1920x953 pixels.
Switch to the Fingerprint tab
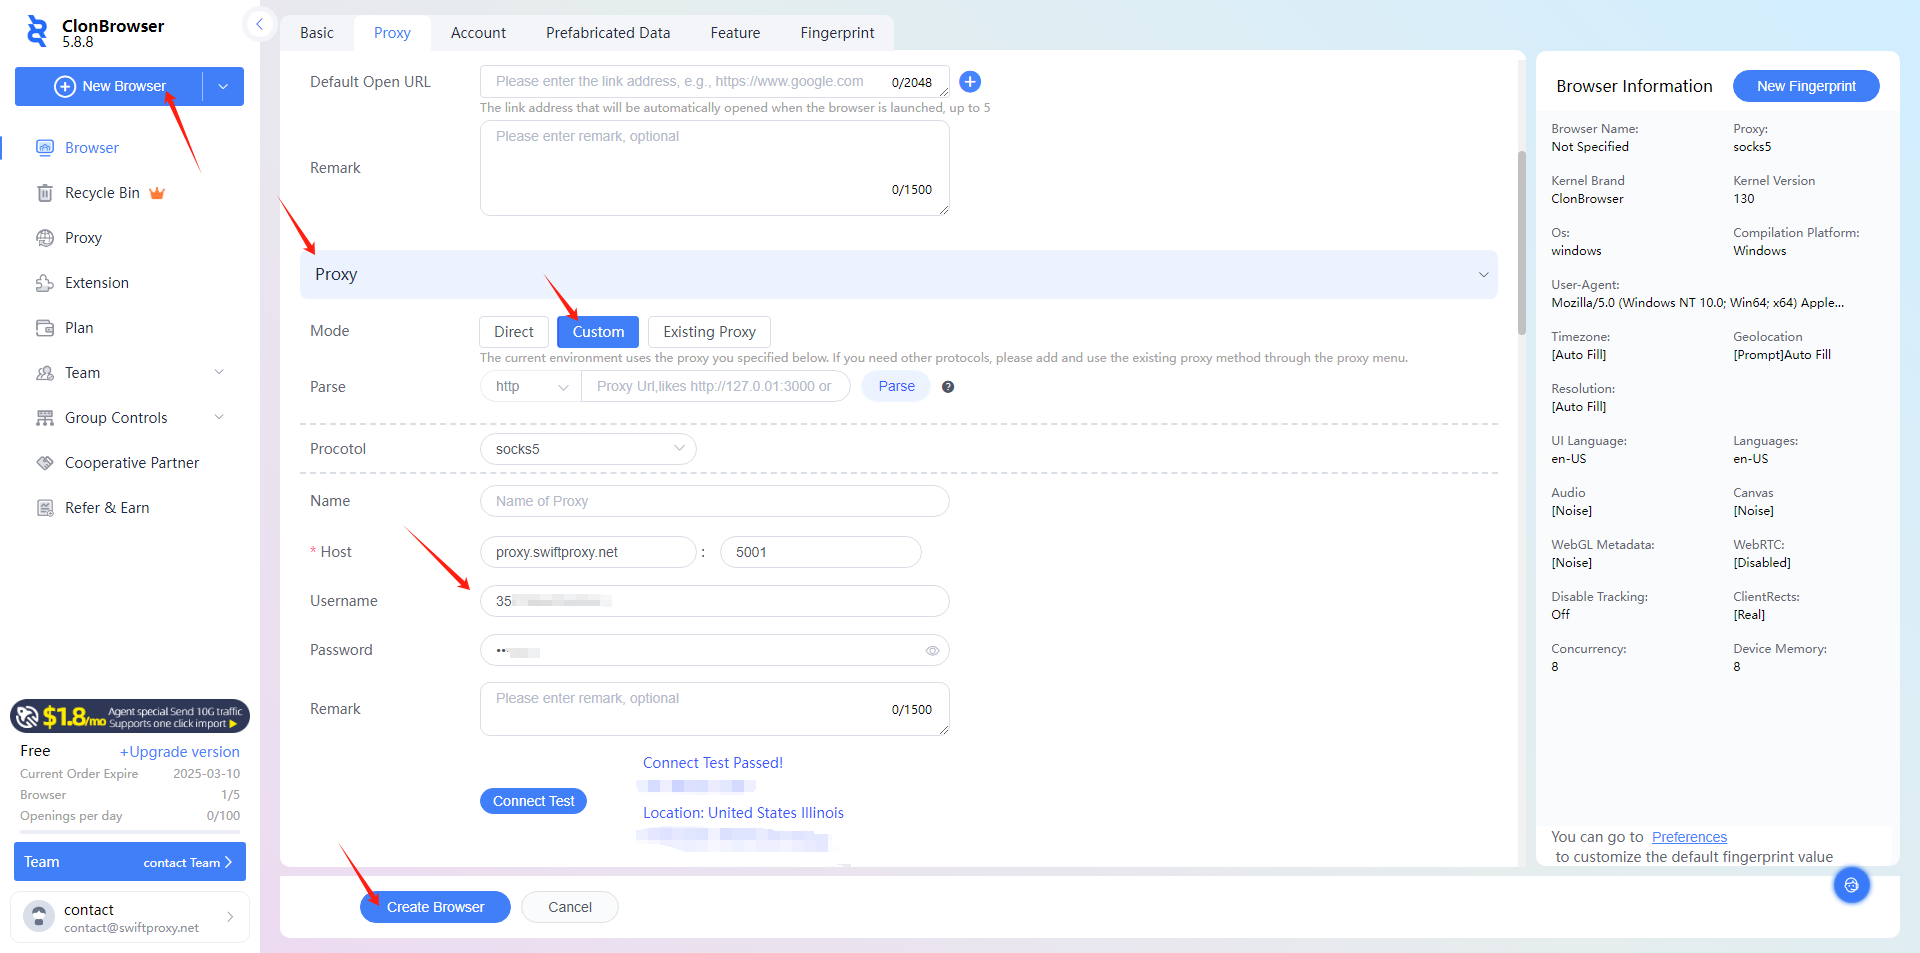pyautogui.click(x=837, y=33)
